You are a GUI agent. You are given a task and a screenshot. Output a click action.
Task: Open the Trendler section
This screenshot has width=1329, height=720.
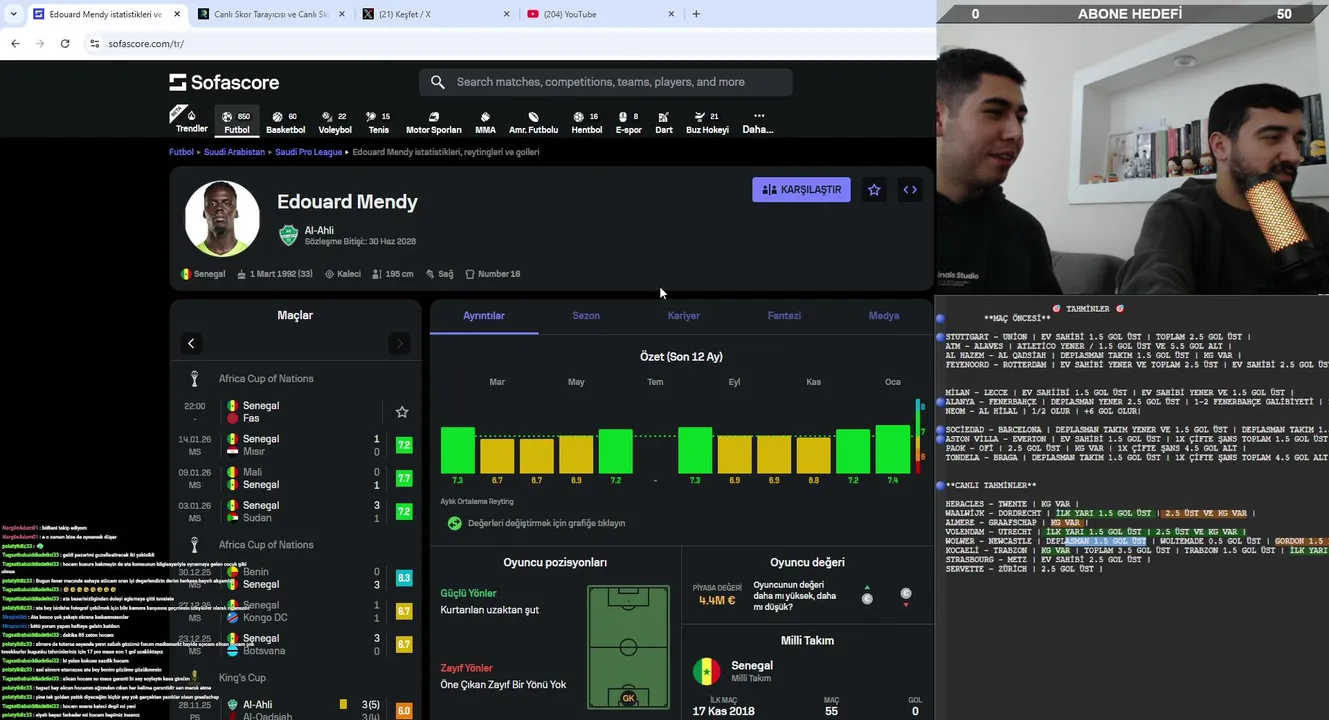[x=191, y=121]
